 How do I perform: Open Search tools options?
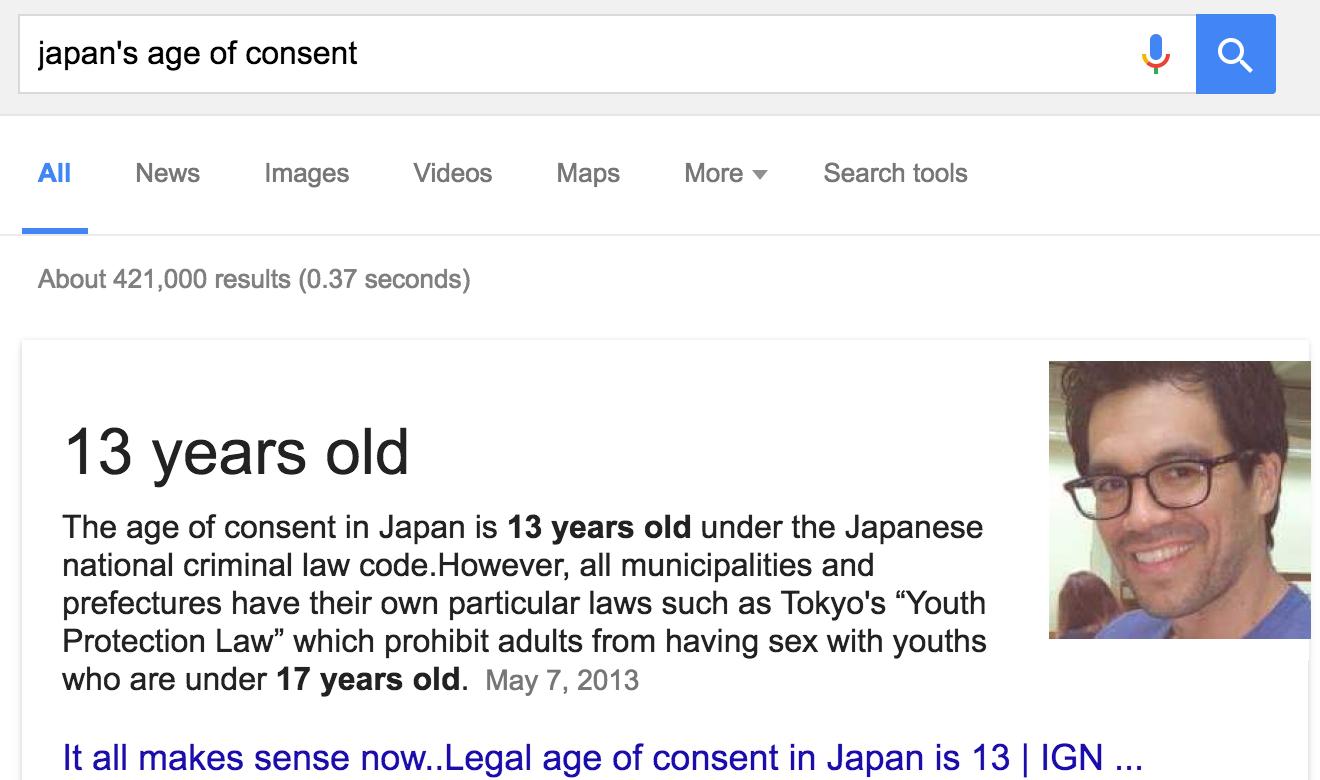[895, 173]
